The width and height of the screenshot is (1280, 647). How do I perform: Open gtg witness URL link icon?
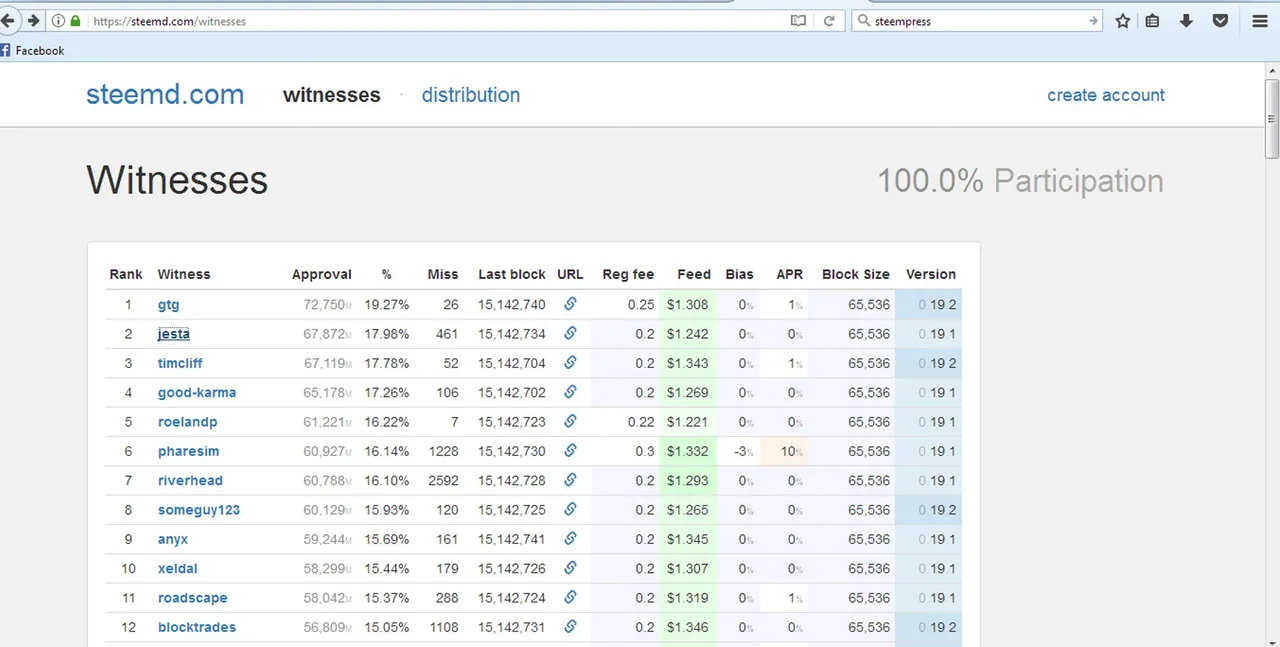570,304
